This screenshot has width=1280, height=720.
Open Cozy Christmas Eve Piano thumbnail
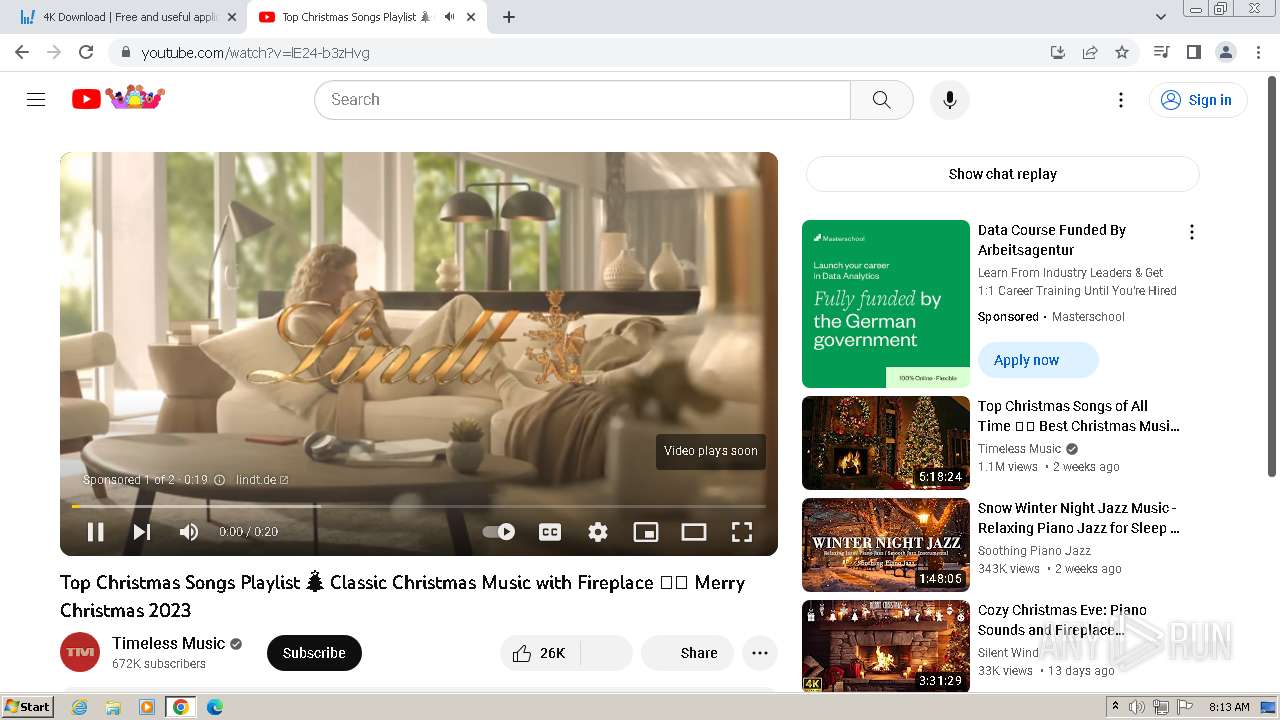click(x=886, y=646)
